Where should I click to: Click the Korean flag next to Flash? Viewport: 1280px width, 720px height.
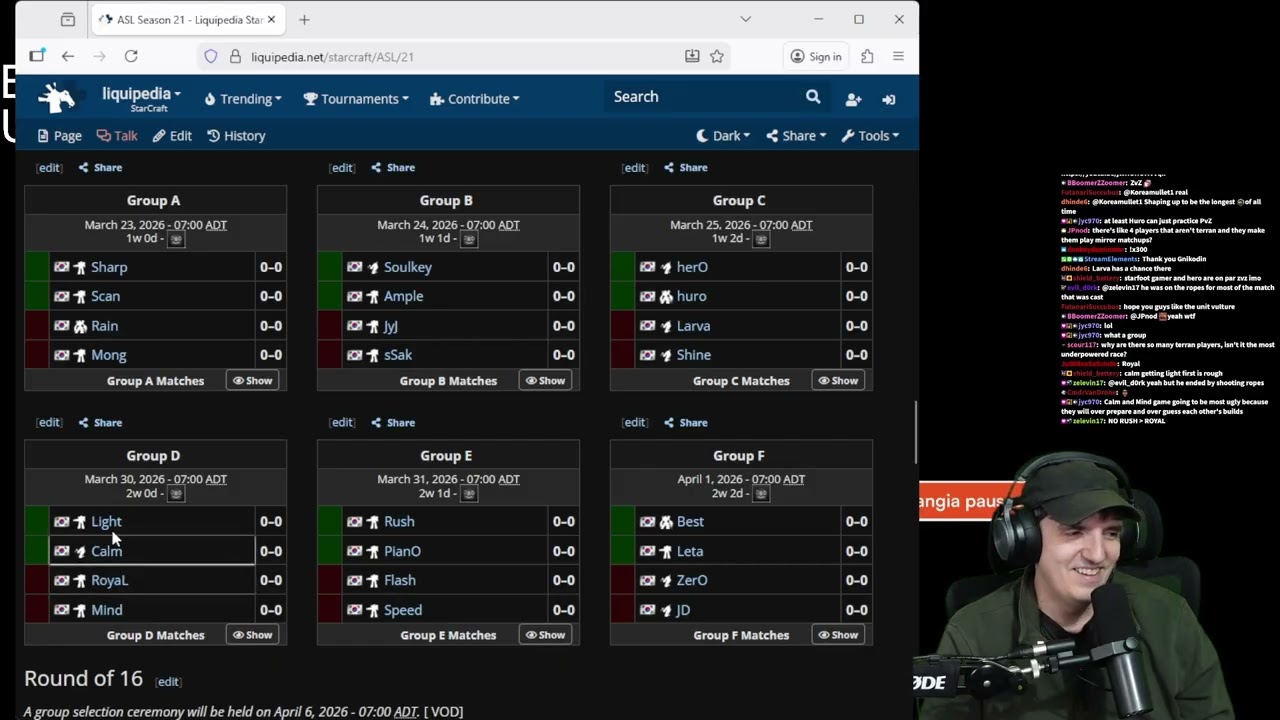355,580
